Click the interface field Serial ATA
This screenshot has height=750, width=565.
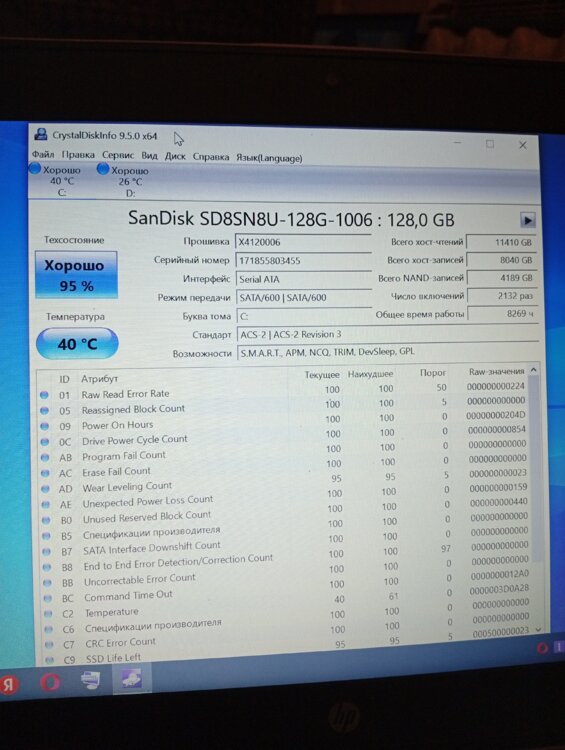[303, 279]
